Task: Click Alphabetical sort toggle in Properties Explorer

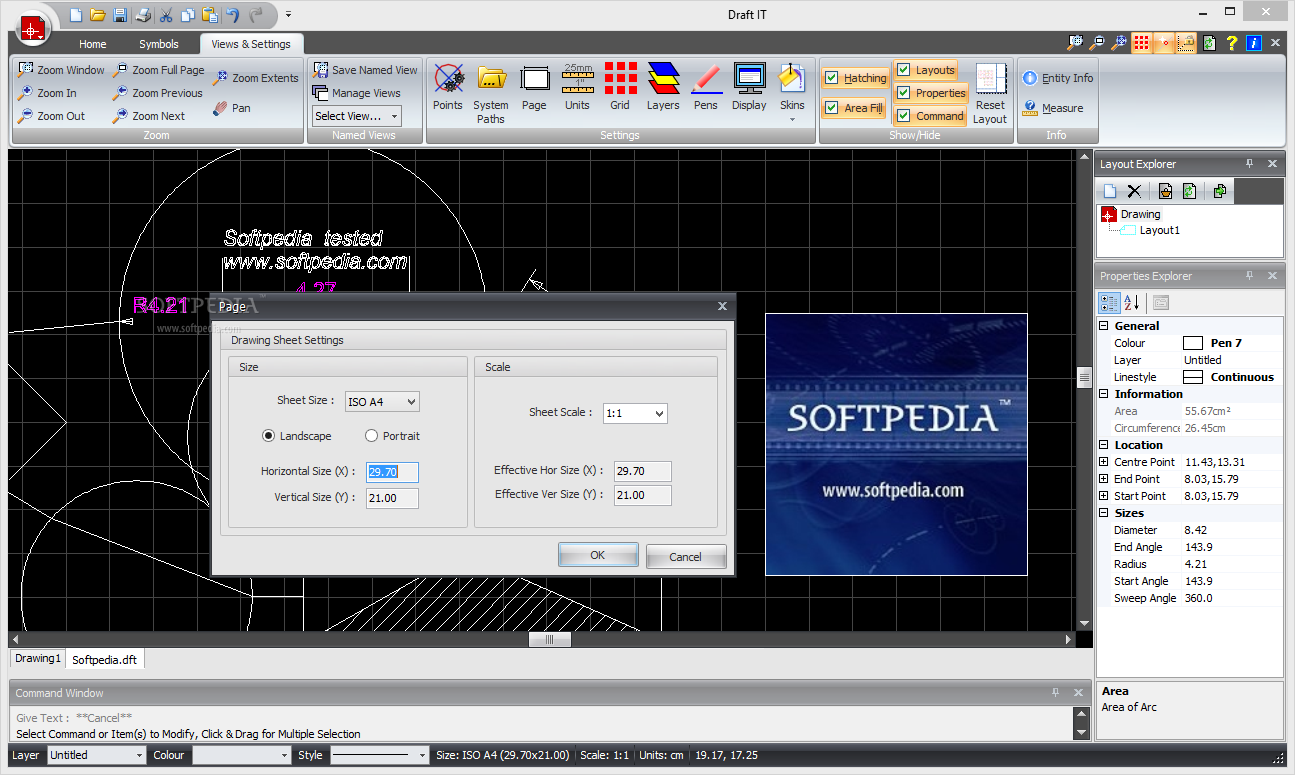Action: [x=1132, y=303]
